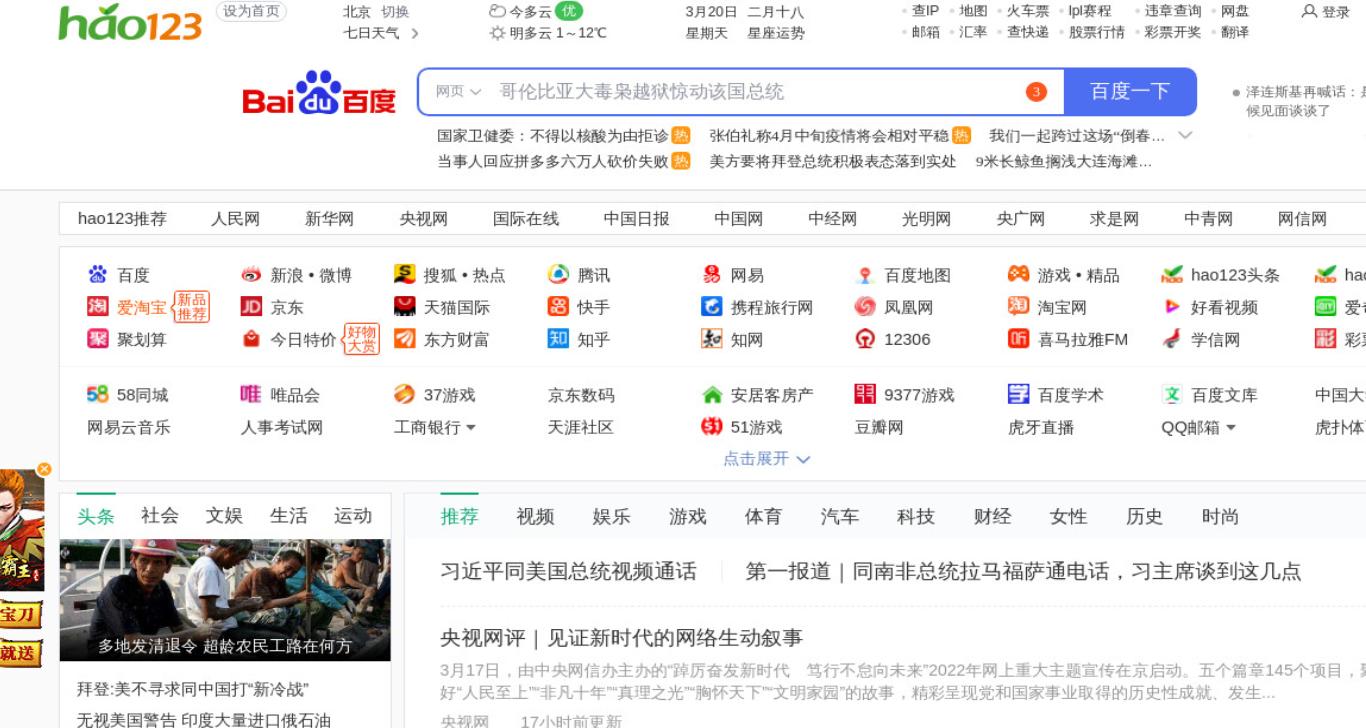Open 爱淘宝 icon link
The width and height of the screenshot is (1366, 728).
pyautogui.click(x=97, y=307)
